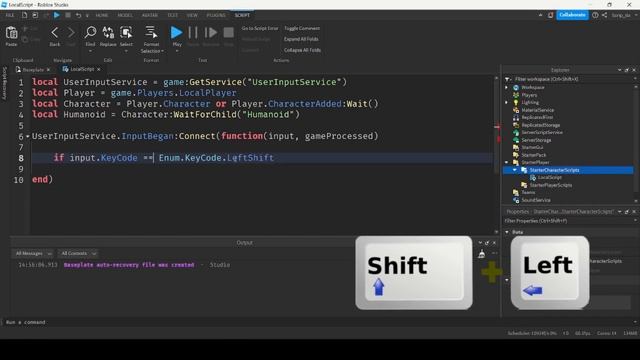Screen dimensions: 640x360
Task: Start the game with the large Play button
Action: 176,32
